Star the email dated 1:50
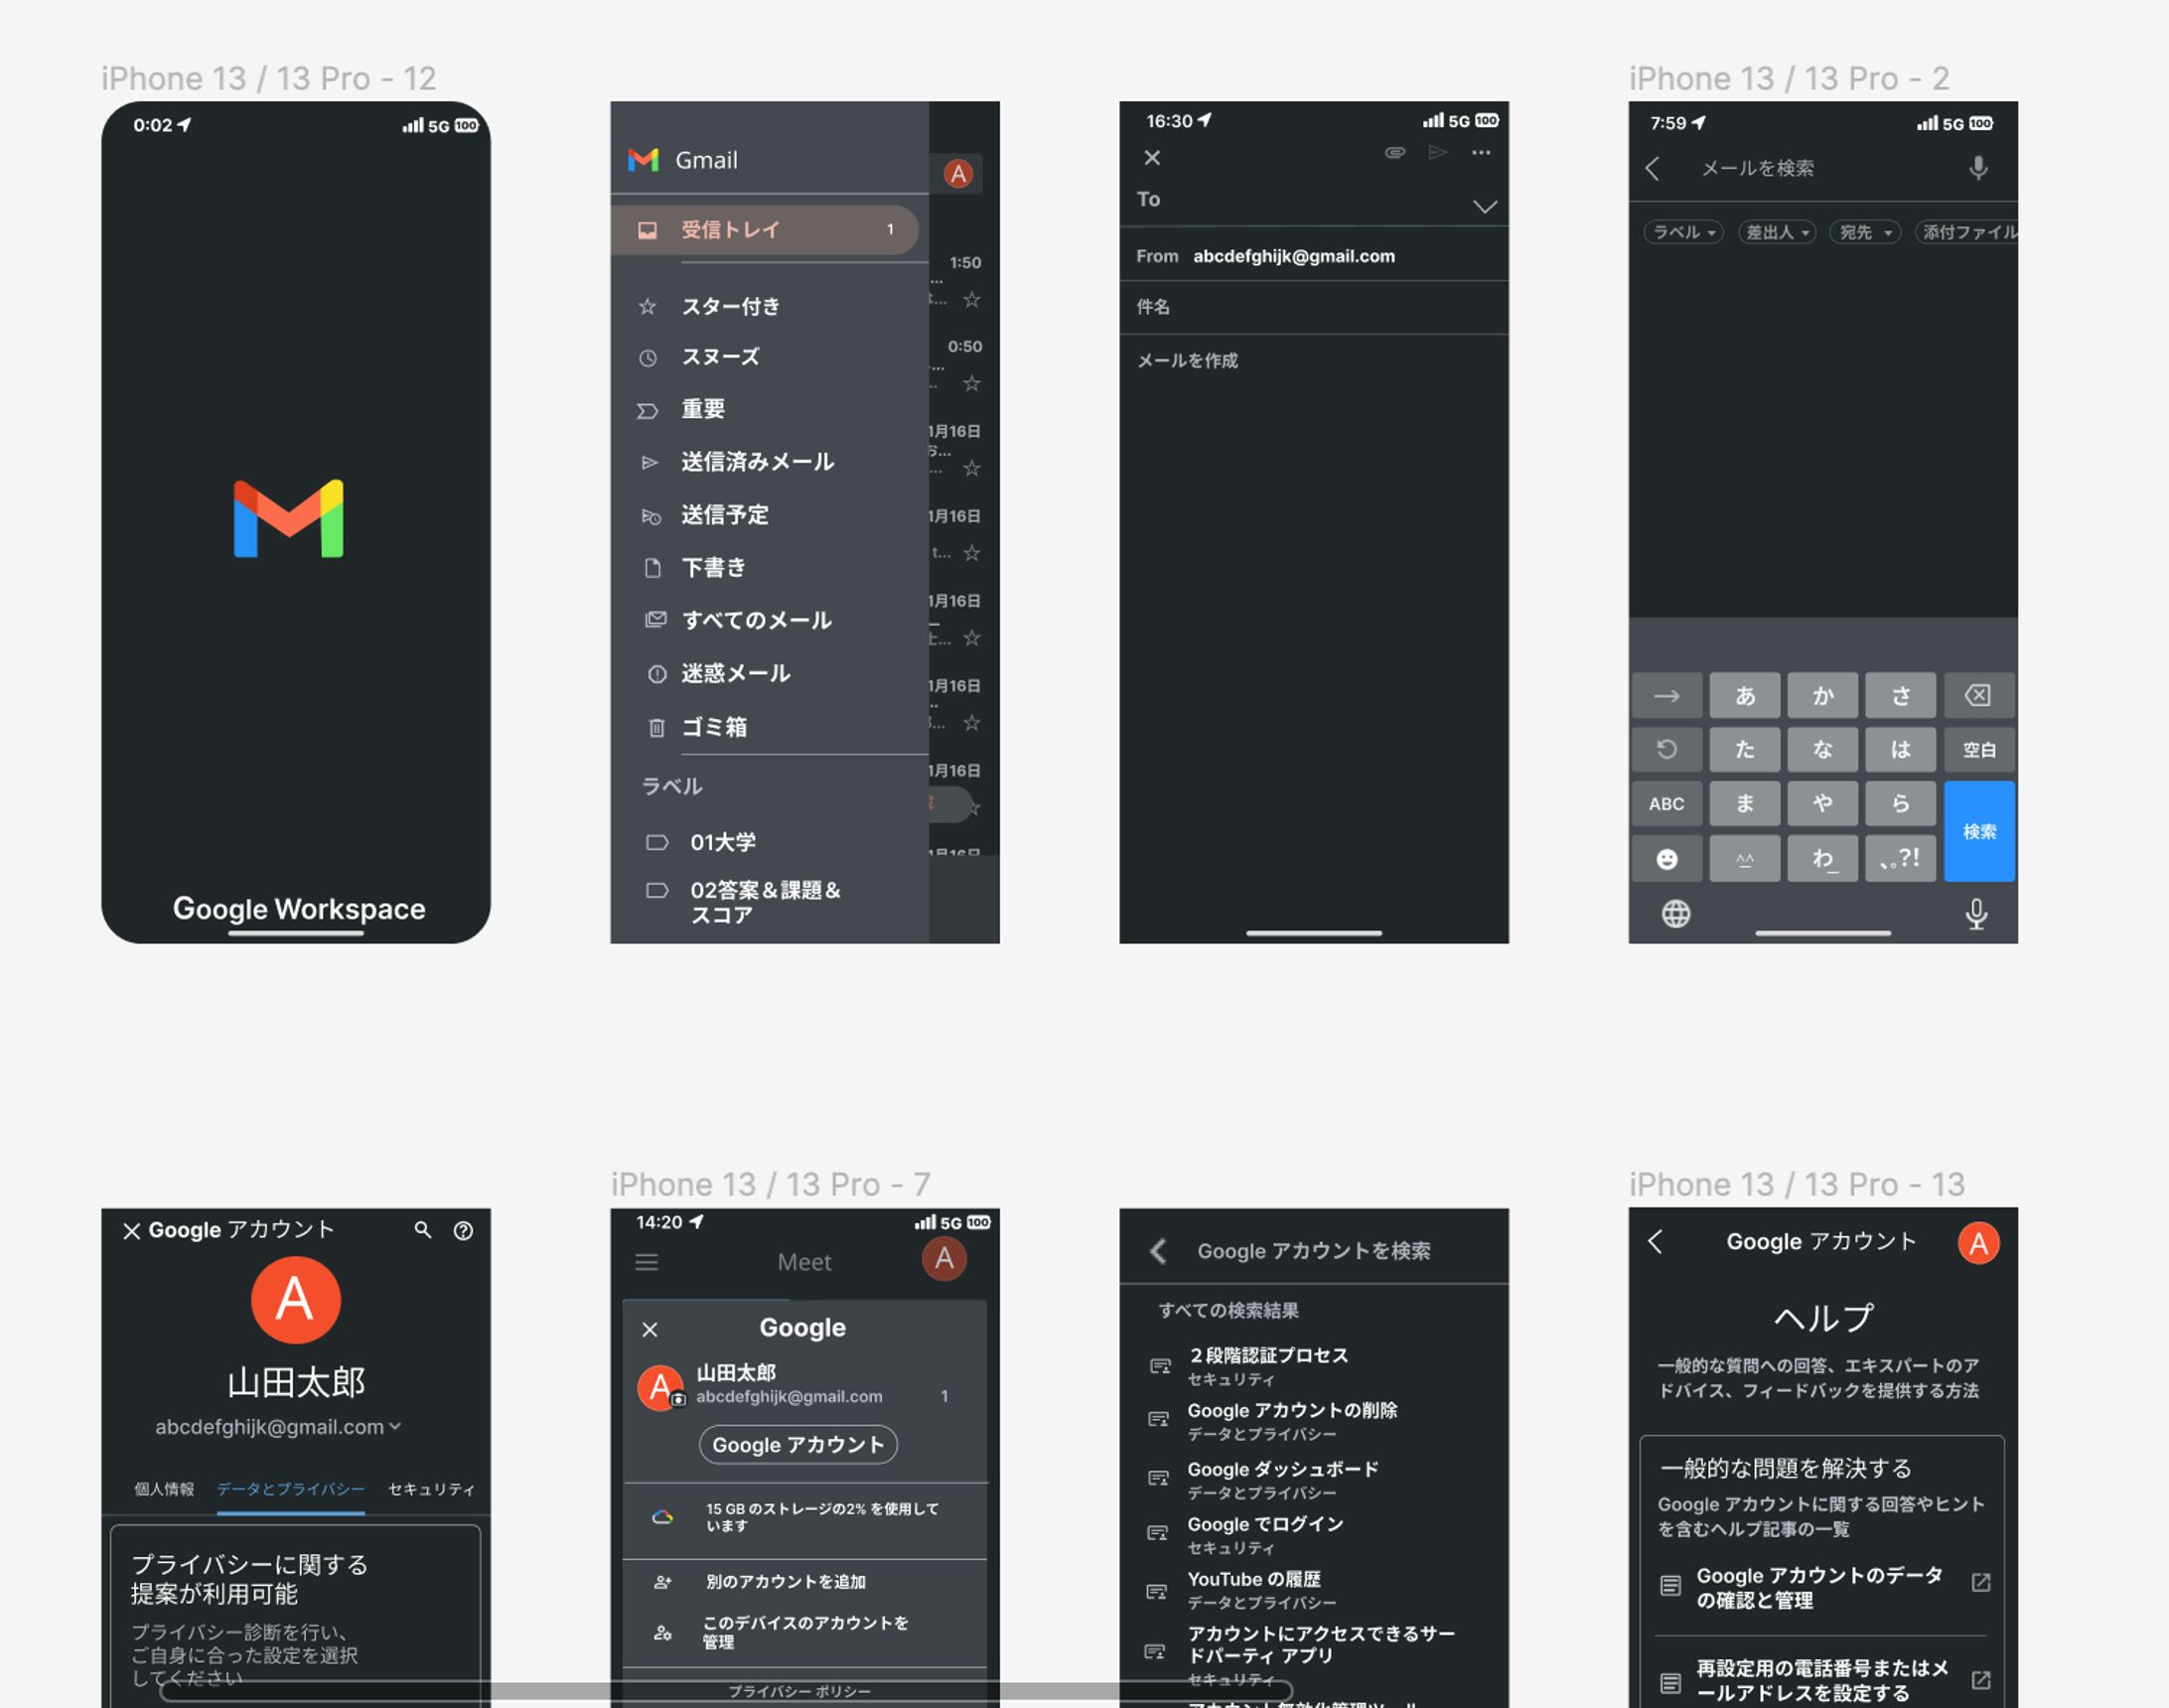The image size is (2169, 1708). click(971, 299)
